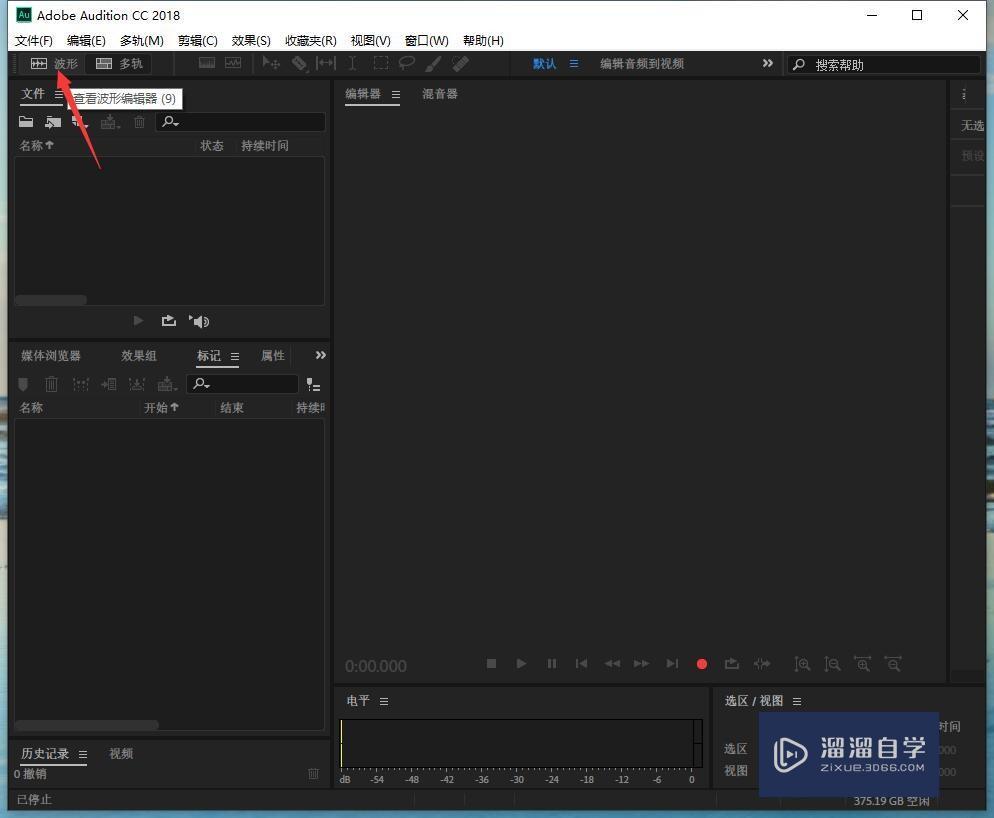994x818 pixels.
Task: Click the trash icon in 文件 panel
Action: pos(139,122)
